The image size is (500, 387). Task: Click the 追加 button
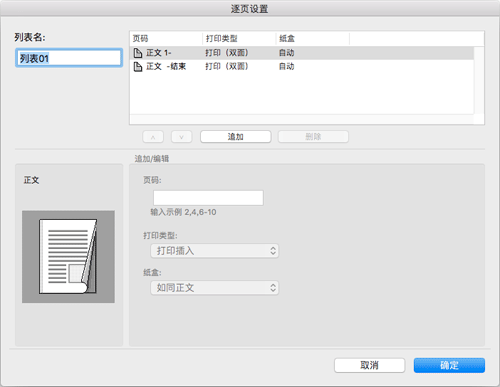tap(236, 137)
